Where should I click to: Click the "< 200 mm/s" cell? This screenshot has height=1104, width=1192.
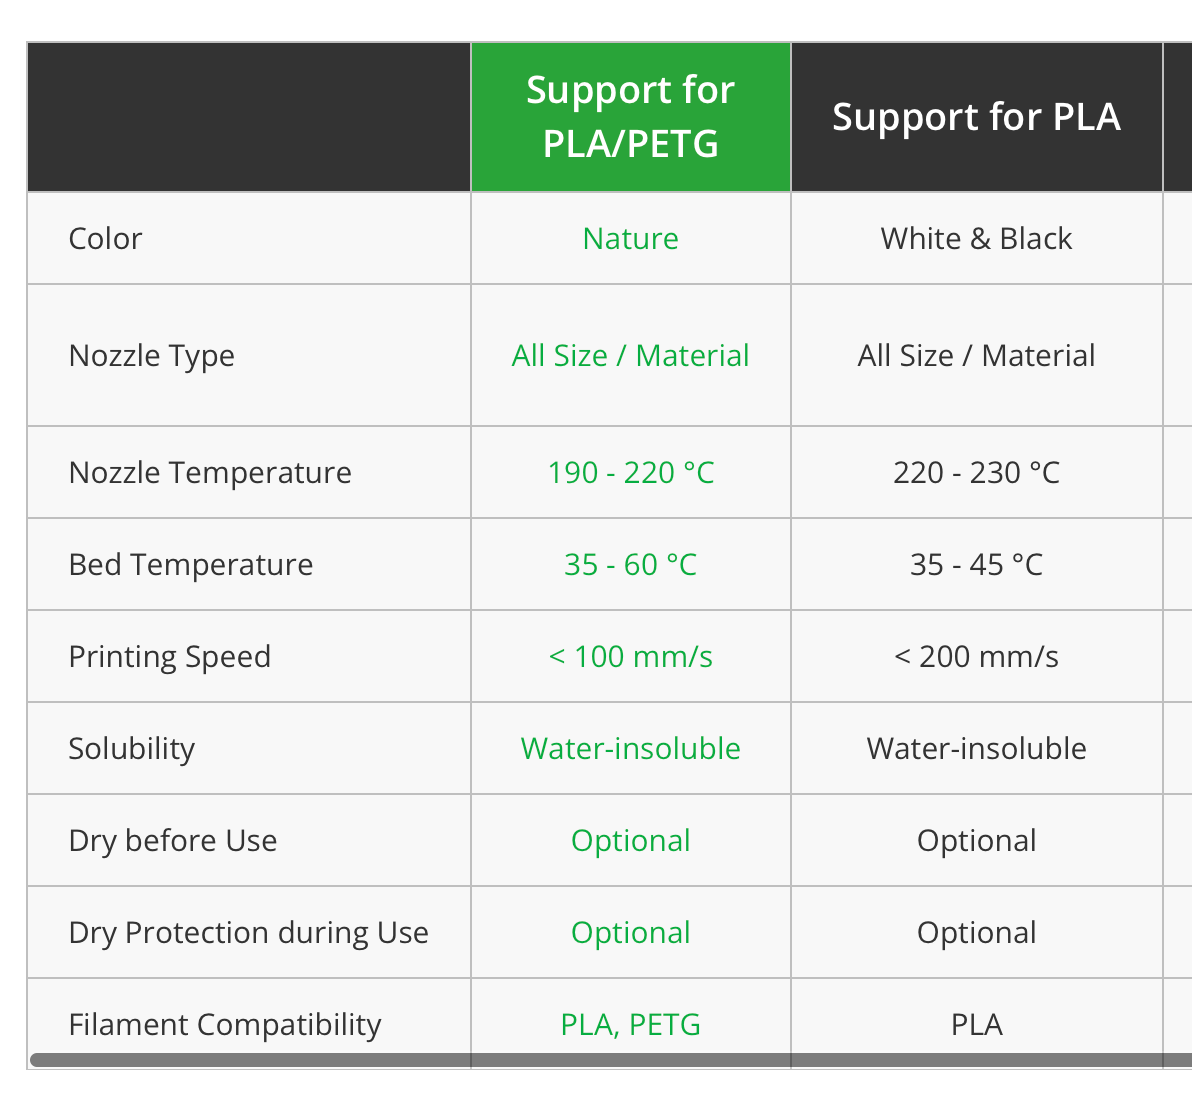point(976,657)
